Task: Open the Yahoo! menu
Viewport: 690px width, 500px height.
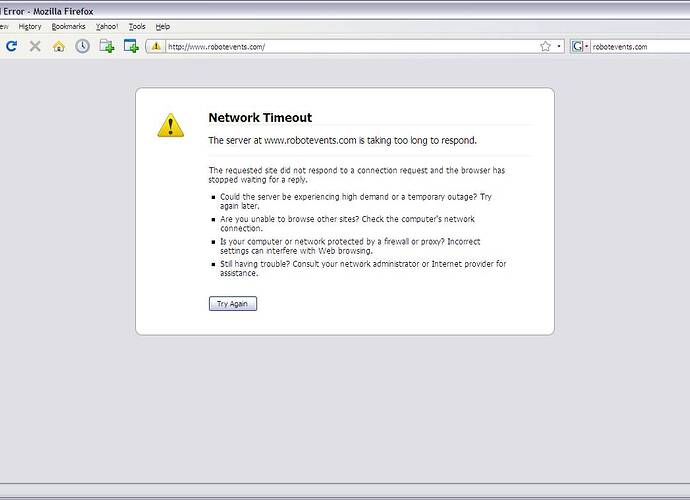Action: coord(107,26)
